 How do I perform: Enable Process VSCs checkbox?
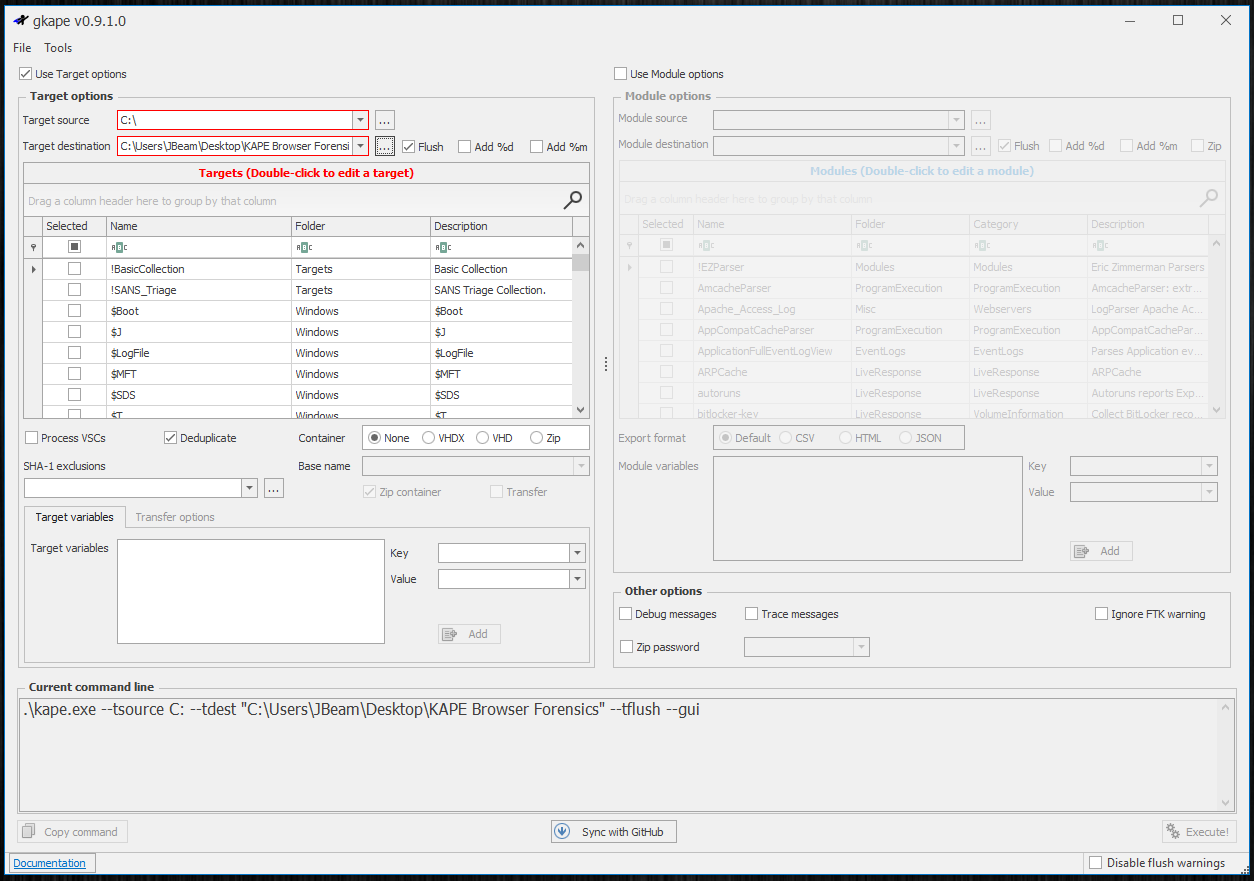32,438
